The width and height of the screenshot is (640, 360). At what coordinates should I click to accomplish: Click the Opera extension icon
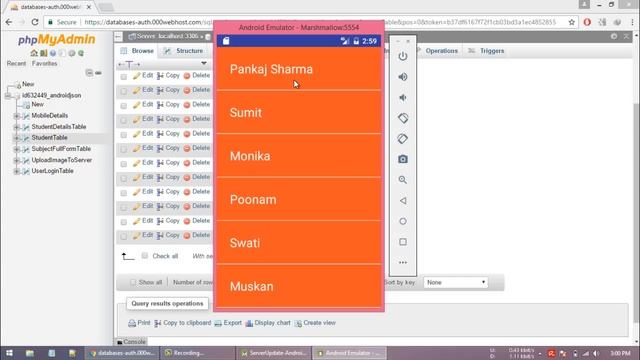(x=587, y=22)
